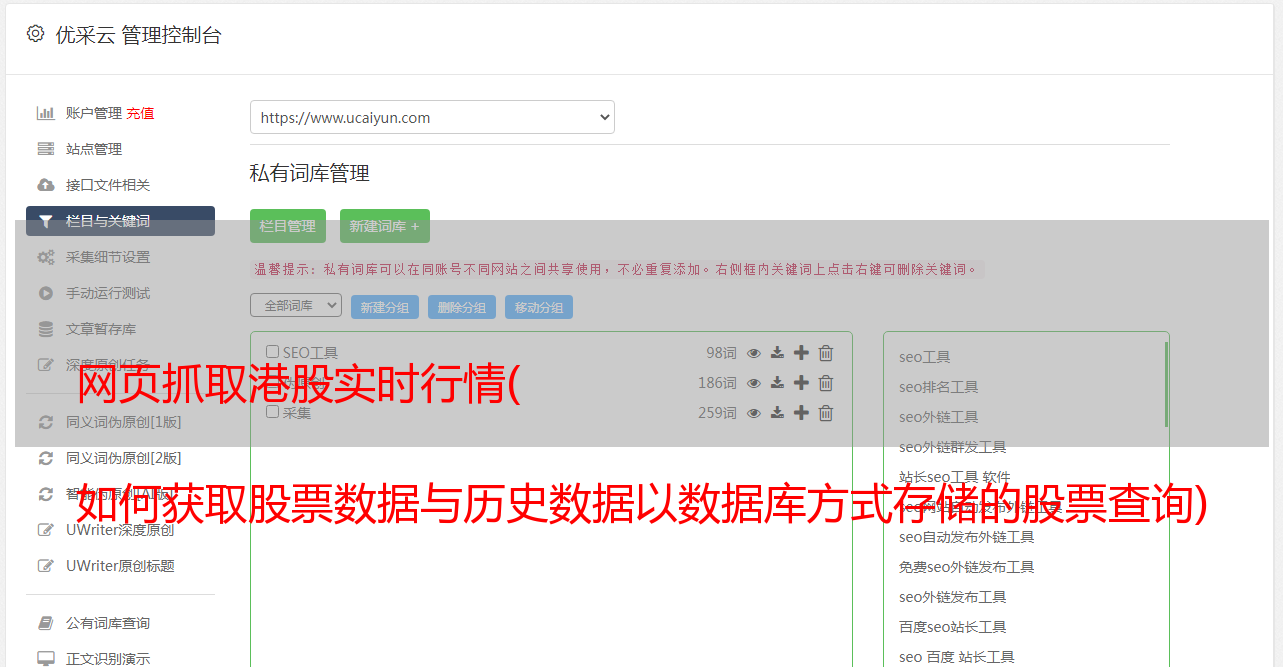Select keyword seo外链工具 in right list
Viewport: 1283px width, 667px height.
click(x=939, y=417)
